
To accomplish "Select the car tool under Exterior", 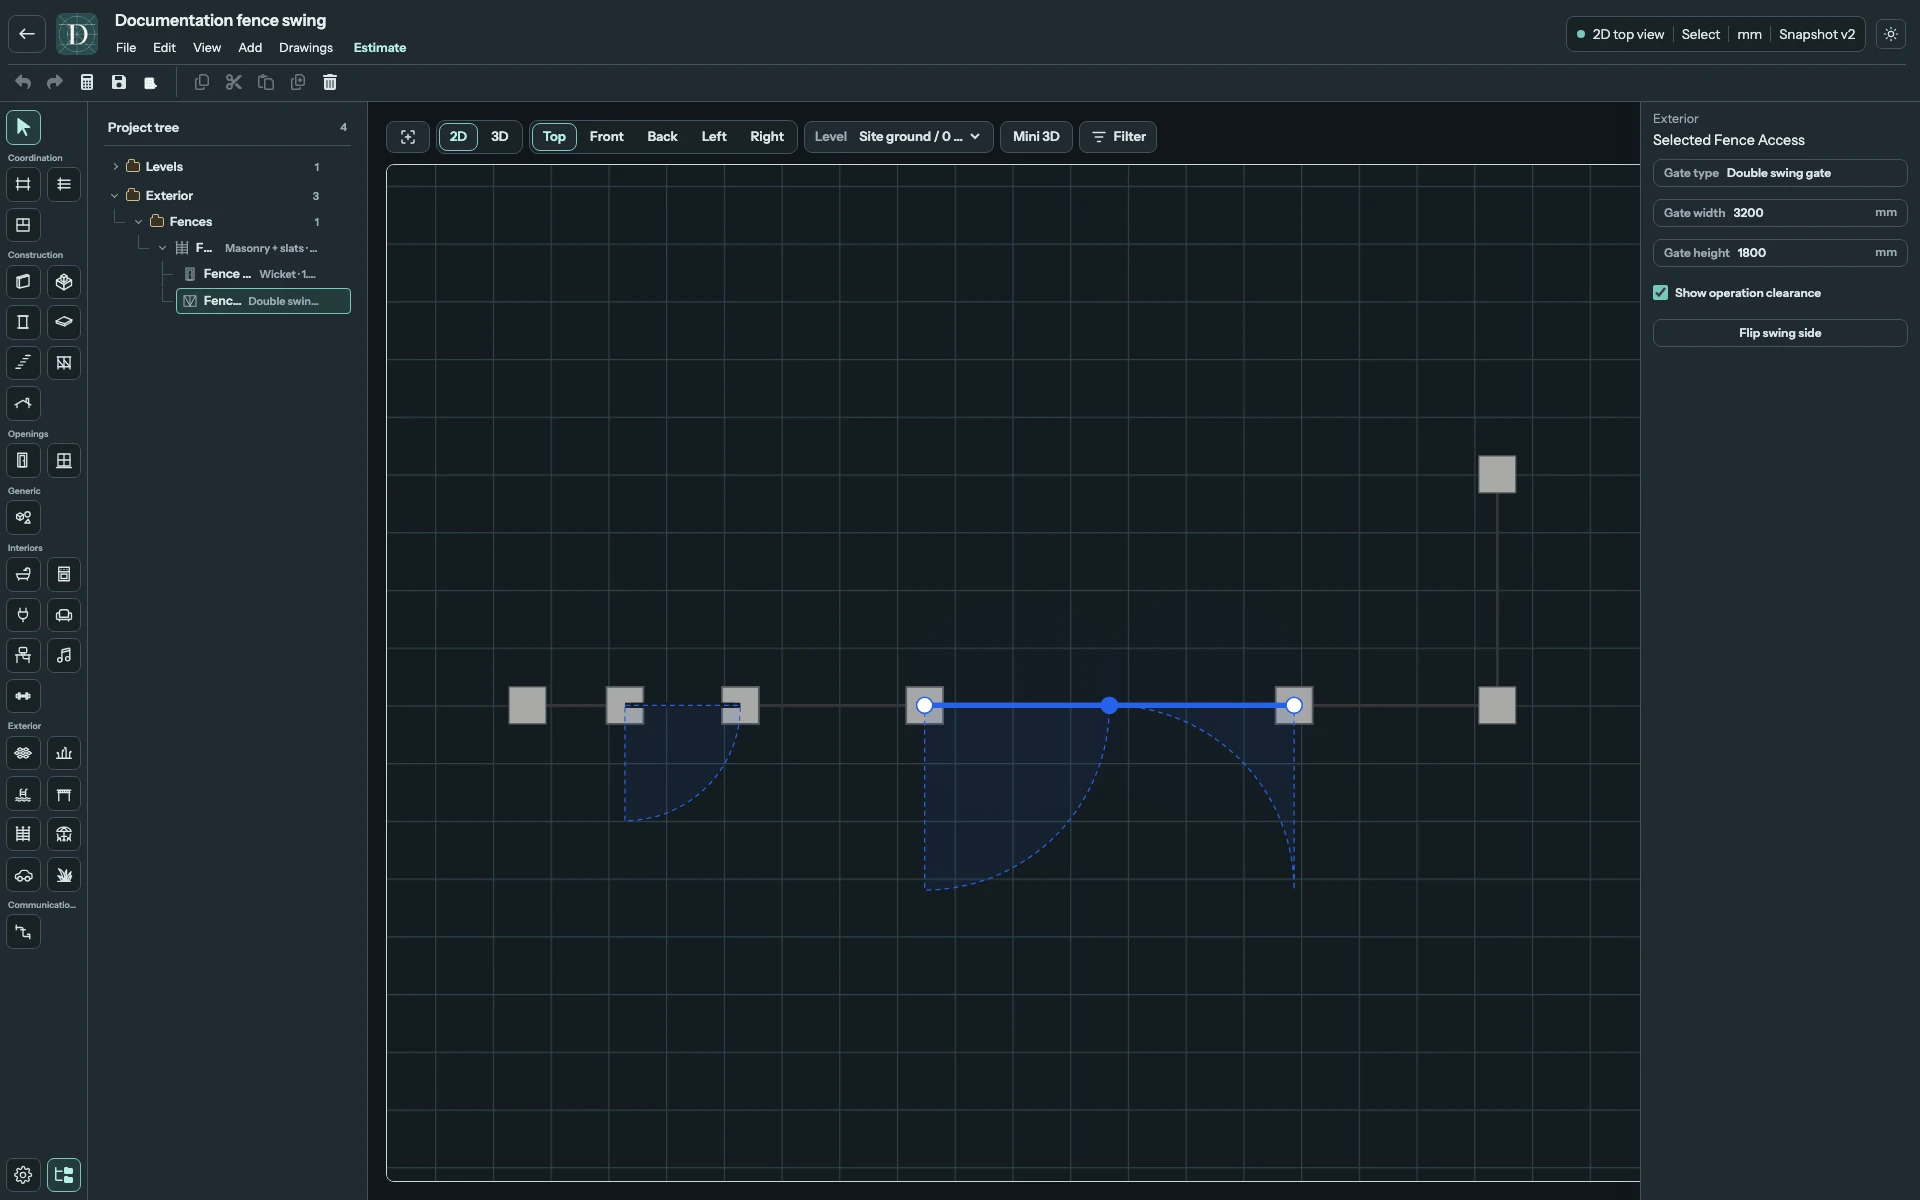I will point(23,875).
